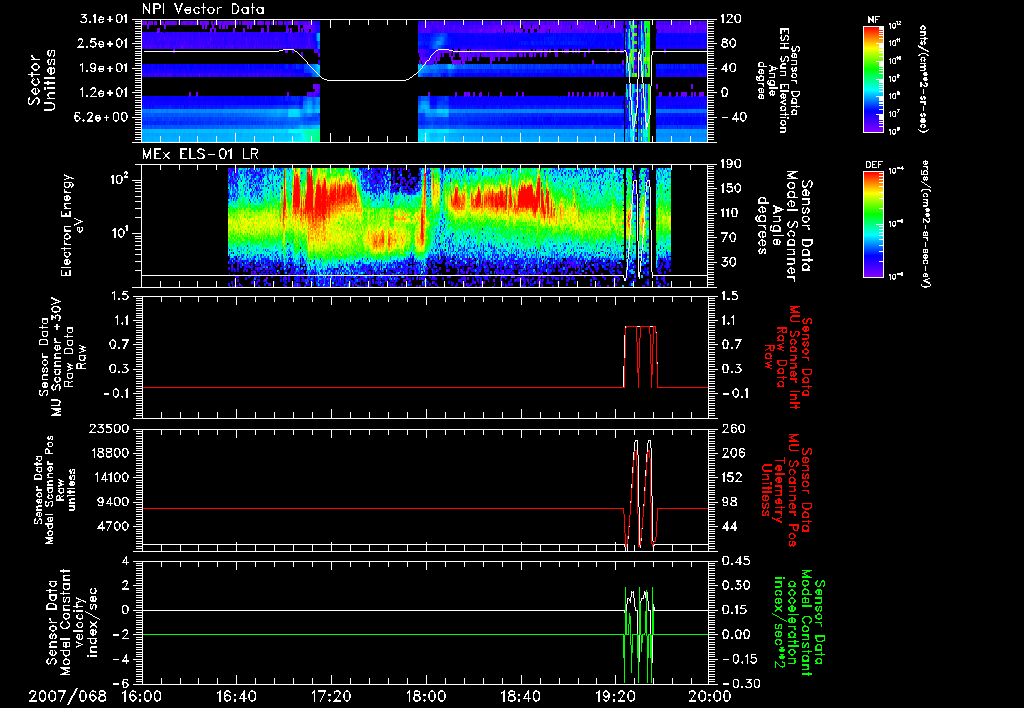Click the date label "2007/068"

pos(67,696)
